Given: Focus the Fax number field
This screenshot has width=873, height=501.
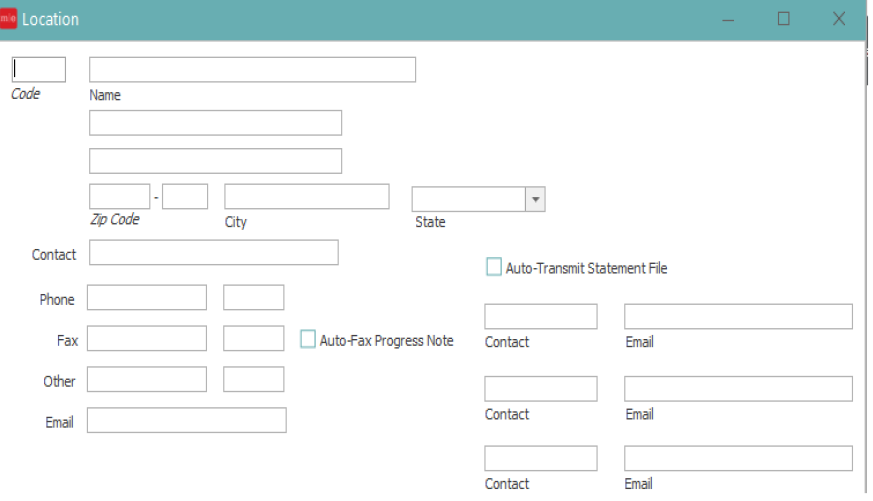Looking at the screenshot, I should (x=146, y=339).
